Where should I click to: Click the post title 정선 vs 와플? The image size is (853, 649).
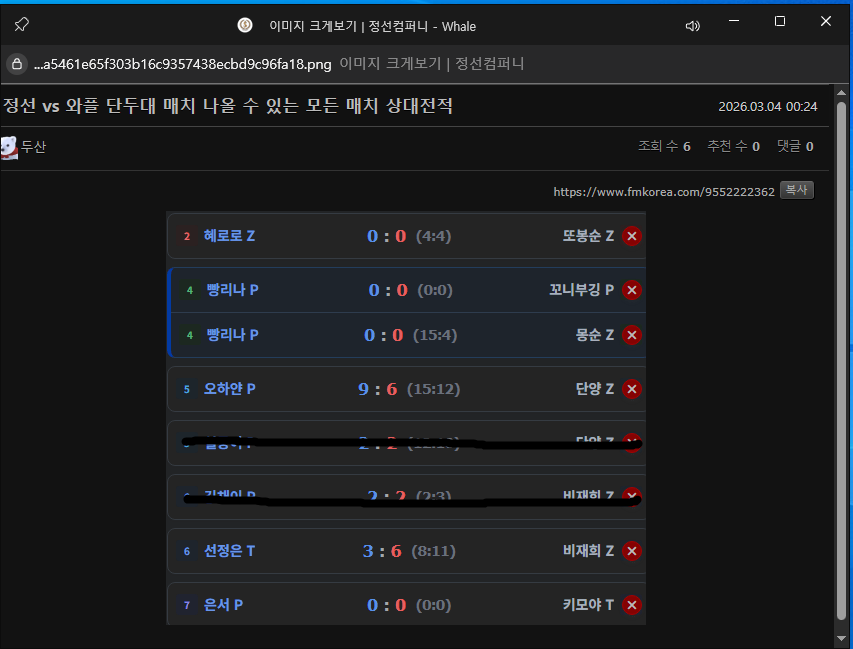tap(228, 106)
